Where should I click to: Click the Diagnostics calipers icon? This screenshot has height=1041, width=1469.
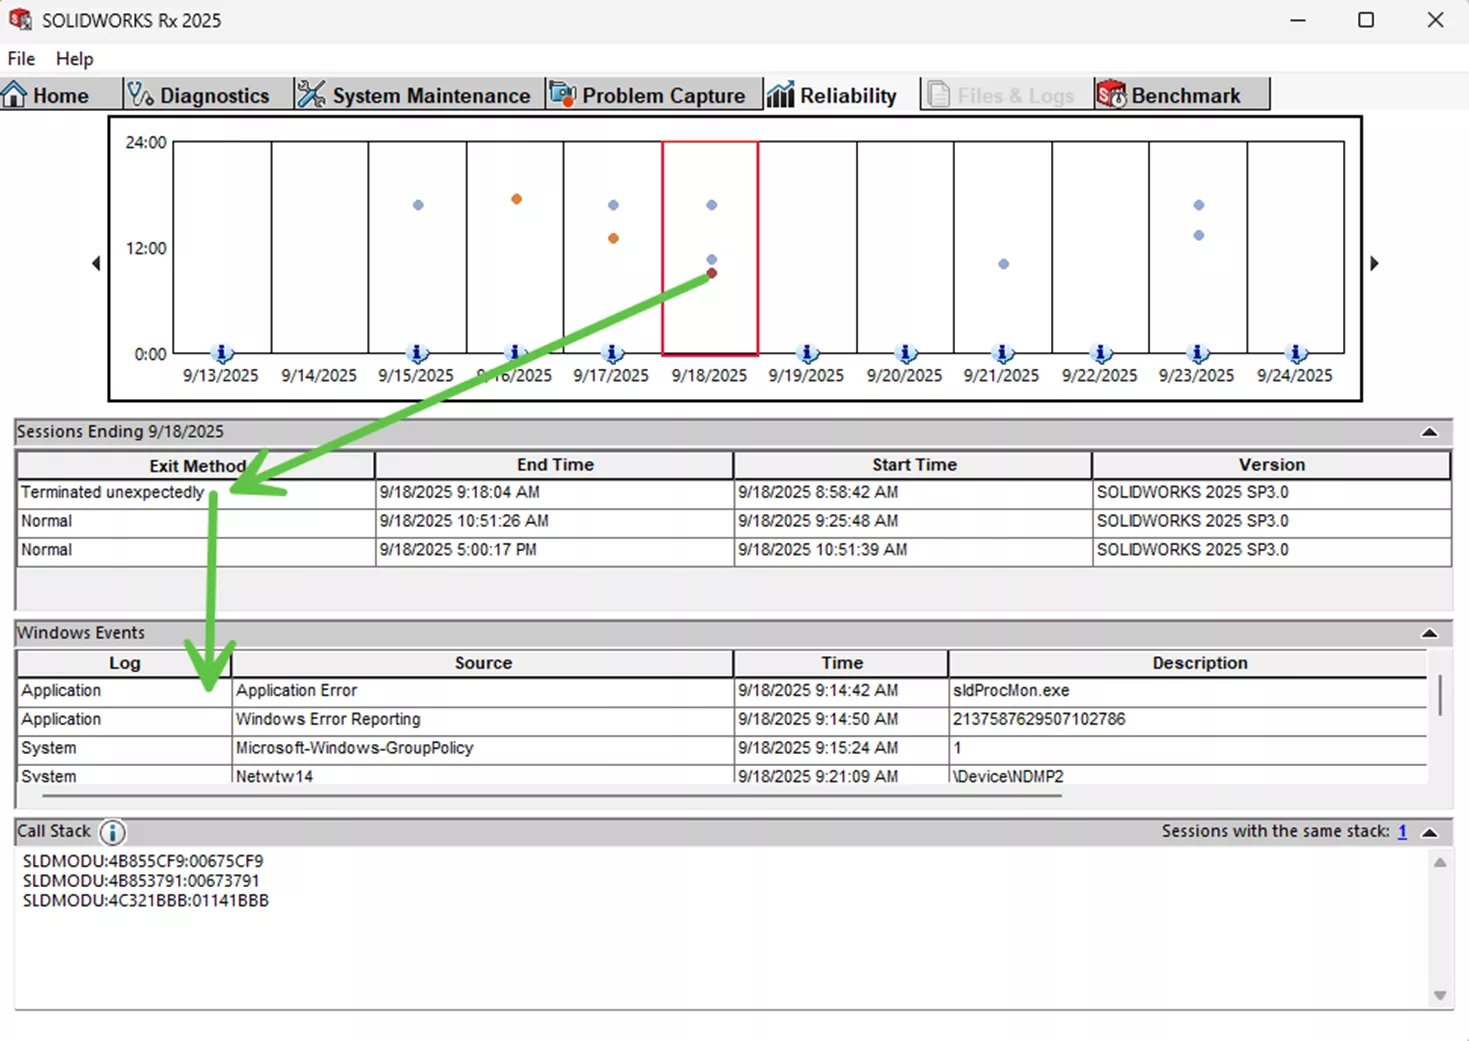coord(140,93)
